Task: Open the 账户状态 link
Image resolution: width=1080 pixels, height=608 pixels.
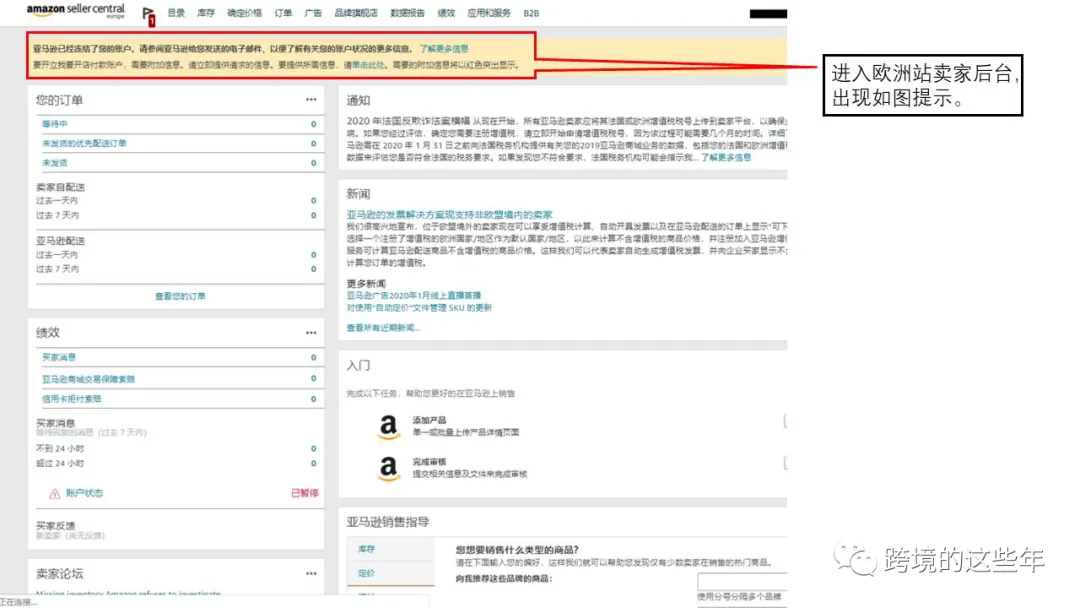Action: 84,493
